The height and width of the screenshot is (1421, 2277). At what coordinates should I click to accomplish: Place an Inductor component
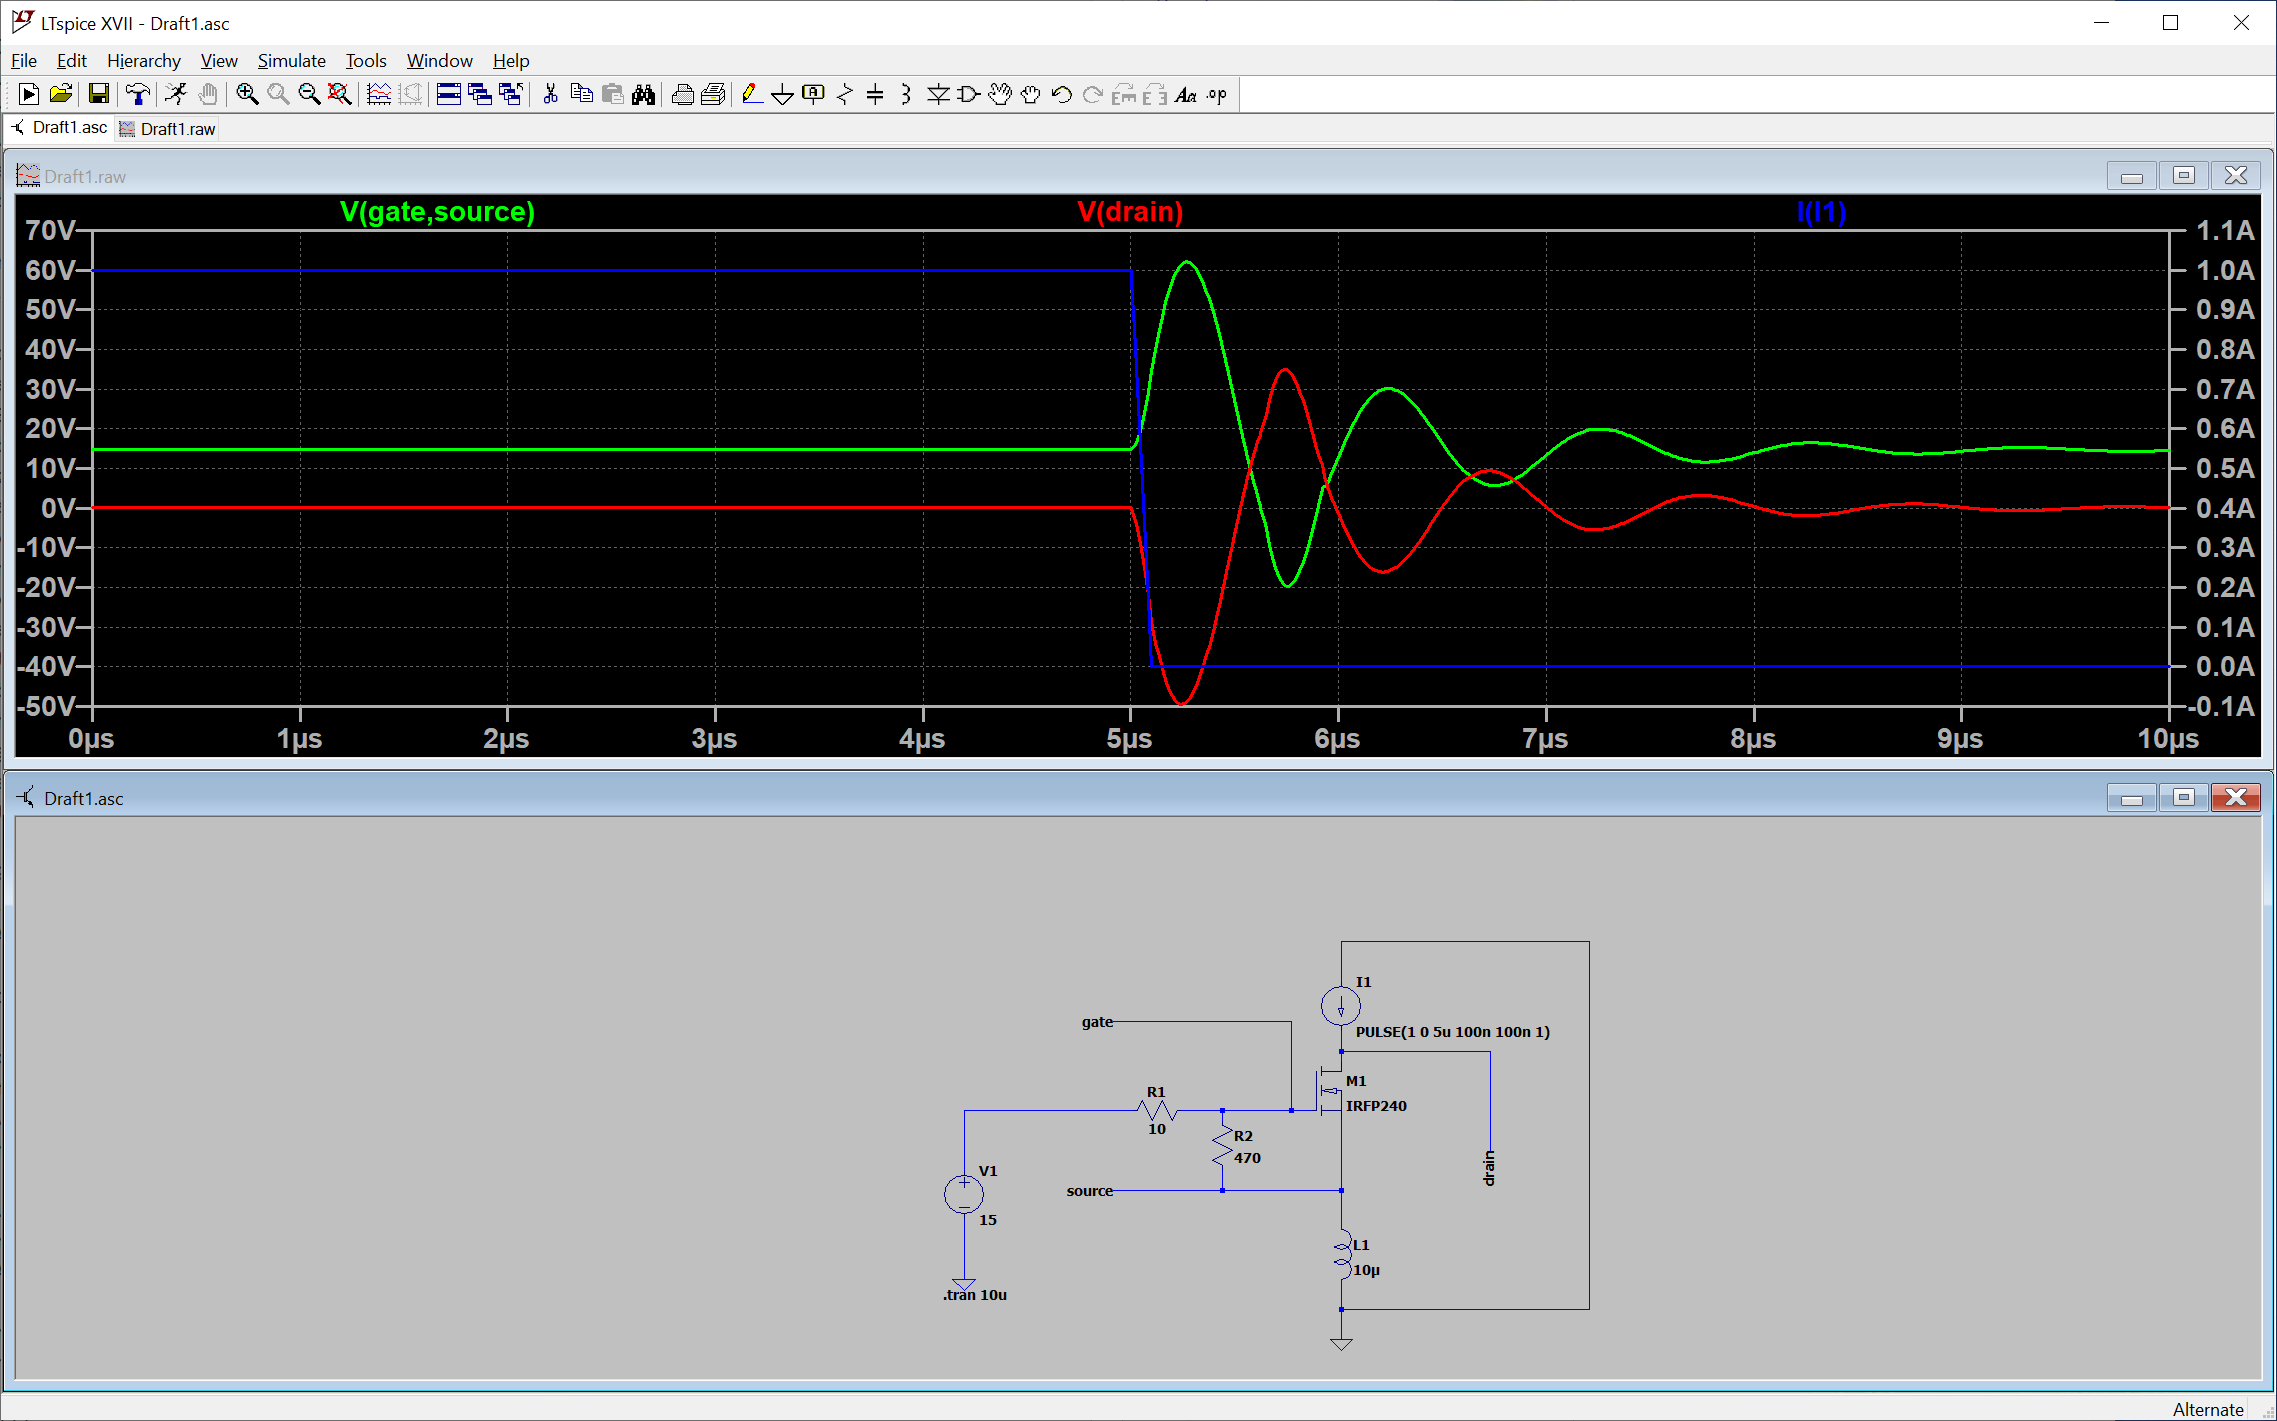tap(906, 95)
